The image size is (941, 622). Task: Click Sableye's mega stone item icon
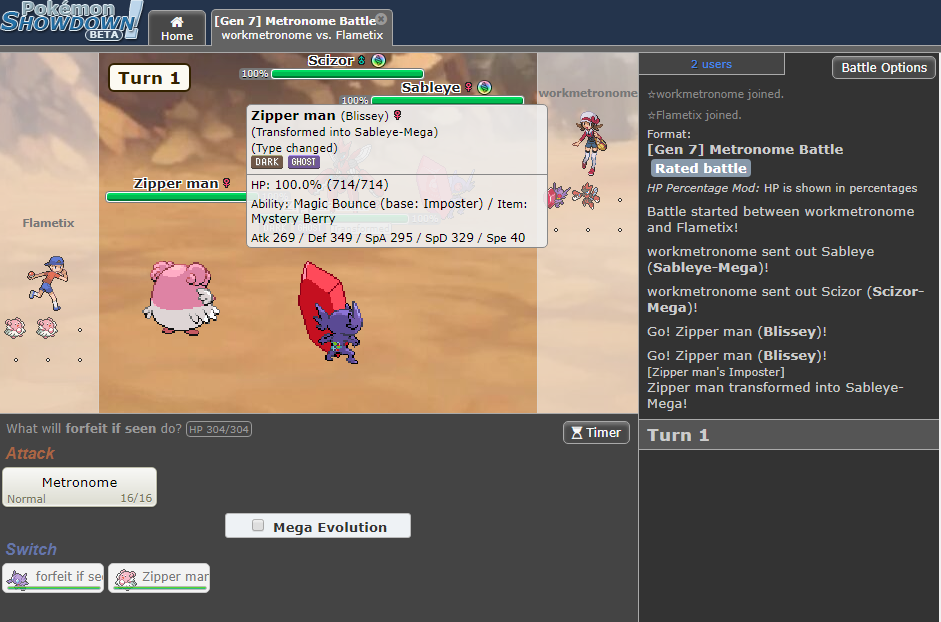(x=484, y=87)
